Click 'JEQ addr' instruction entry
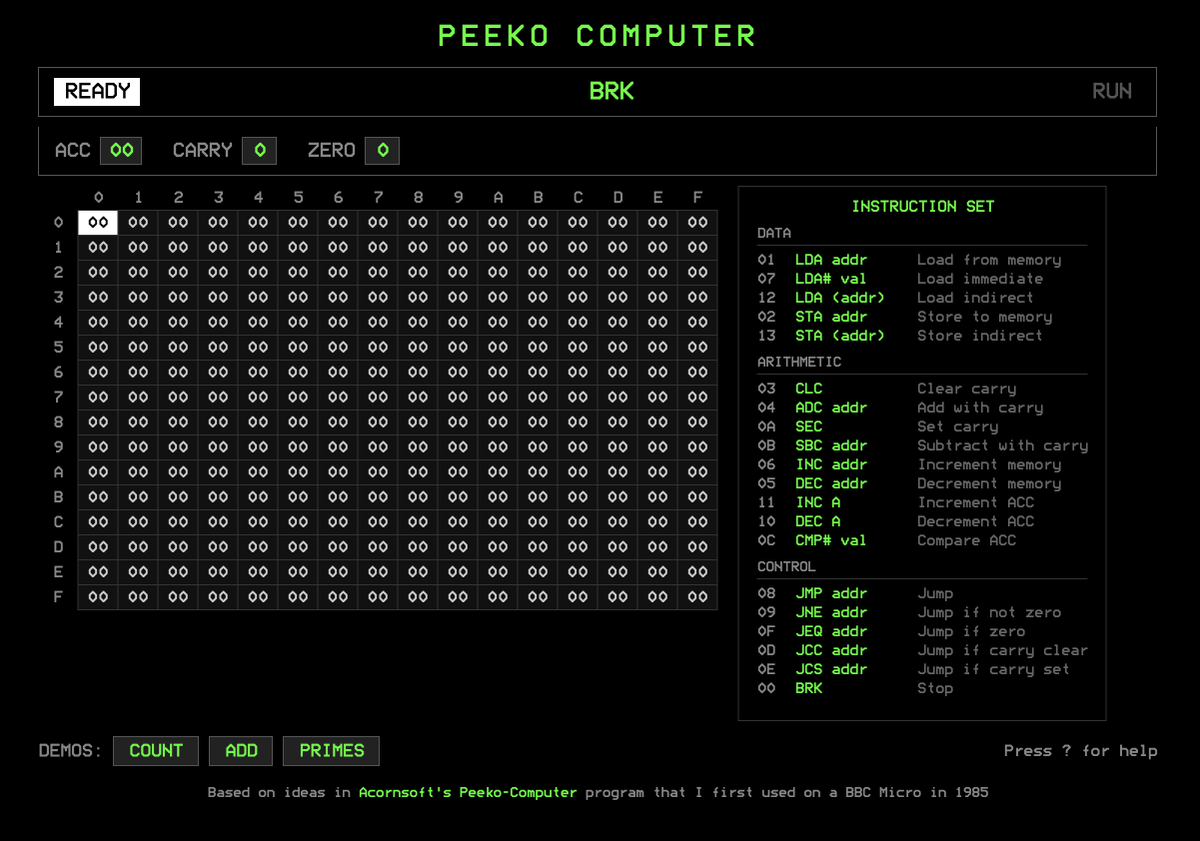 (831, 632)
